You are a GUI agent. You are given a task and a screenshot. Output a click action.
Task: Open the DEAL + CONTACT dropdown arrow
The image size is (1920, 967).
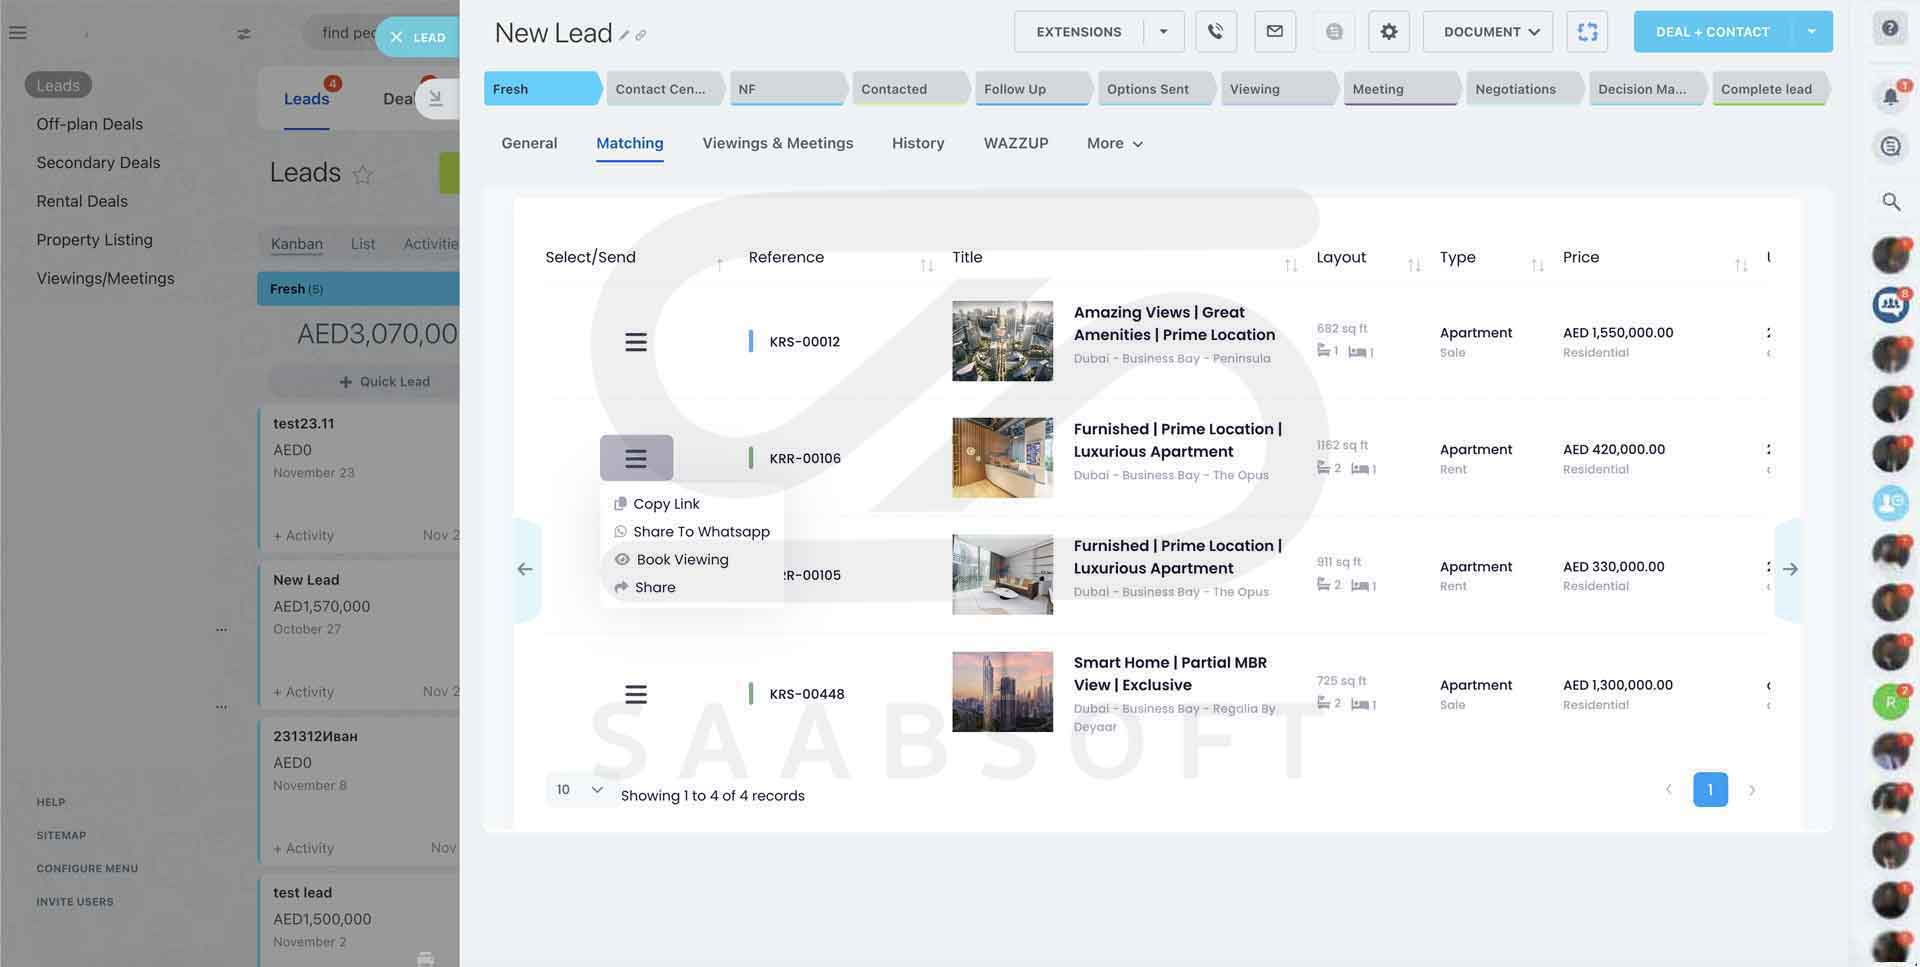coord(1811,32)
